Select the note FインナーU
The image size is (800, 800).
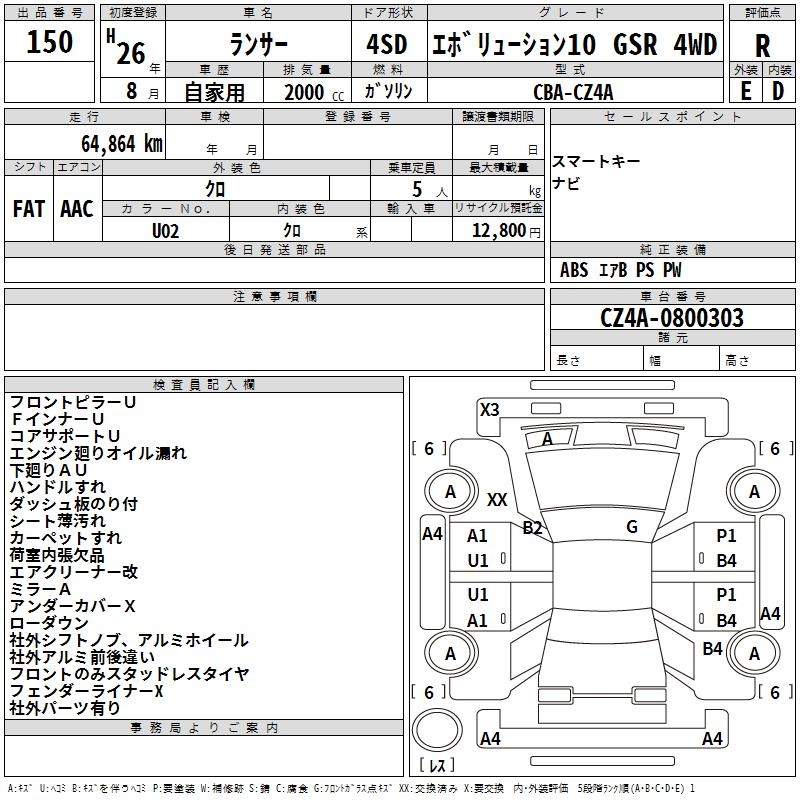pos(57,419)
